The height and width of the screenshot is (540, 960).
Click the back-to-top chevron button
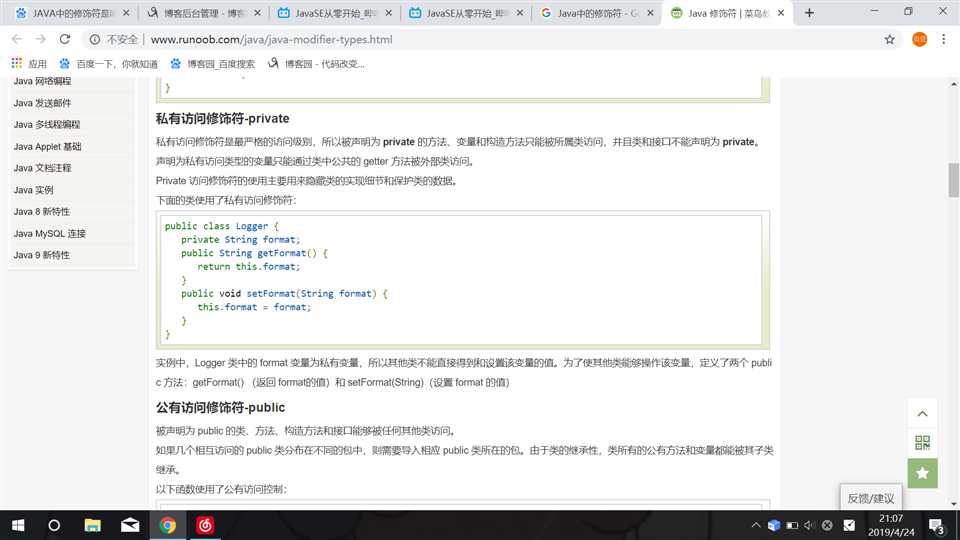[x=922, y=414]
